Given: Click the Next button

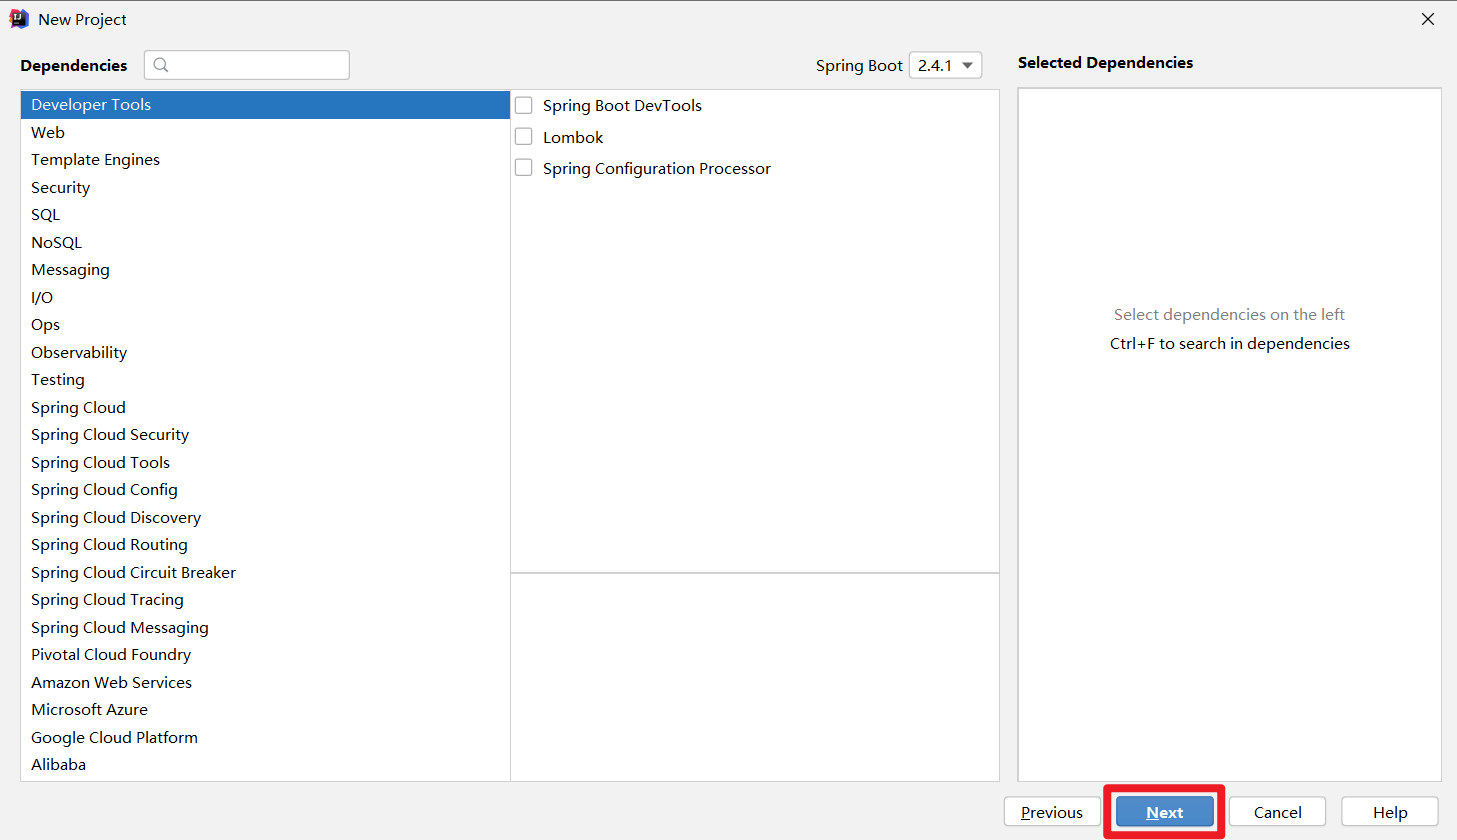Looking at the screenshot, I should pos(1164,812).
